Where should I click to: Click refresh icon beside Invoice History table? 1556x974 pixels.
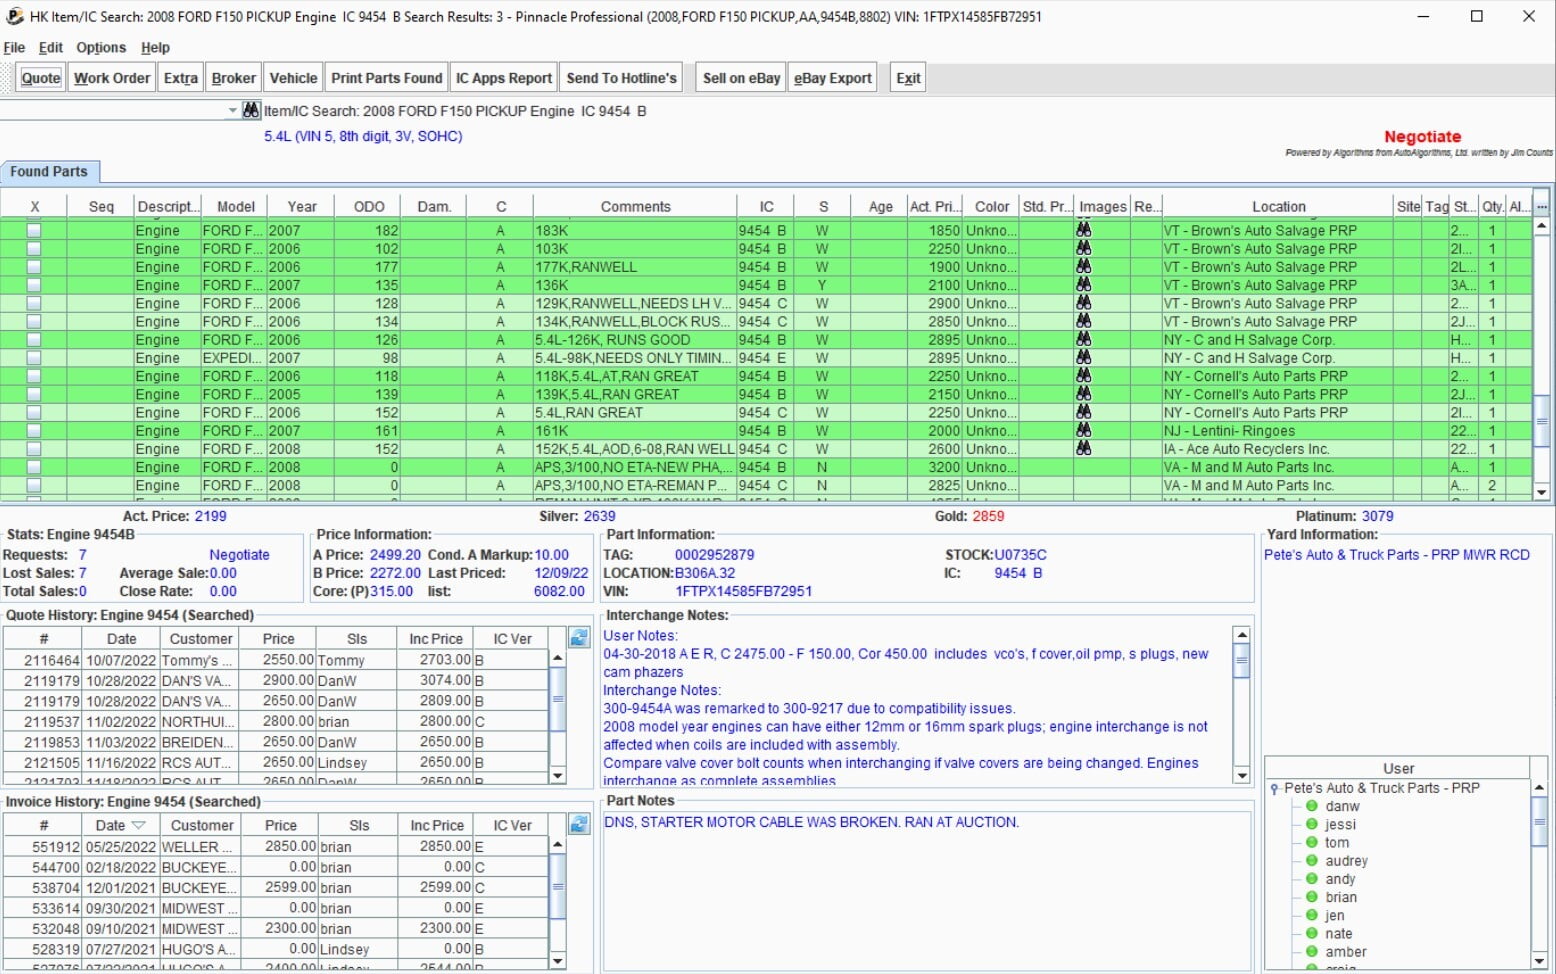(579, 824)
